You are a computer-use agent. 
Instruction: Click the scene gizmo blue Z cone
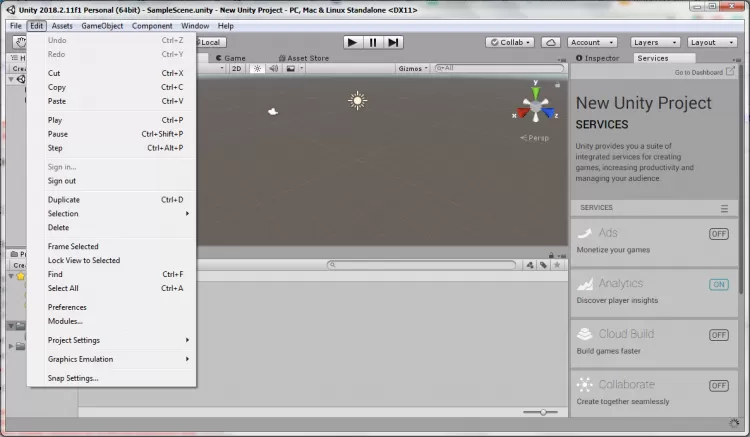click(548, 113)
